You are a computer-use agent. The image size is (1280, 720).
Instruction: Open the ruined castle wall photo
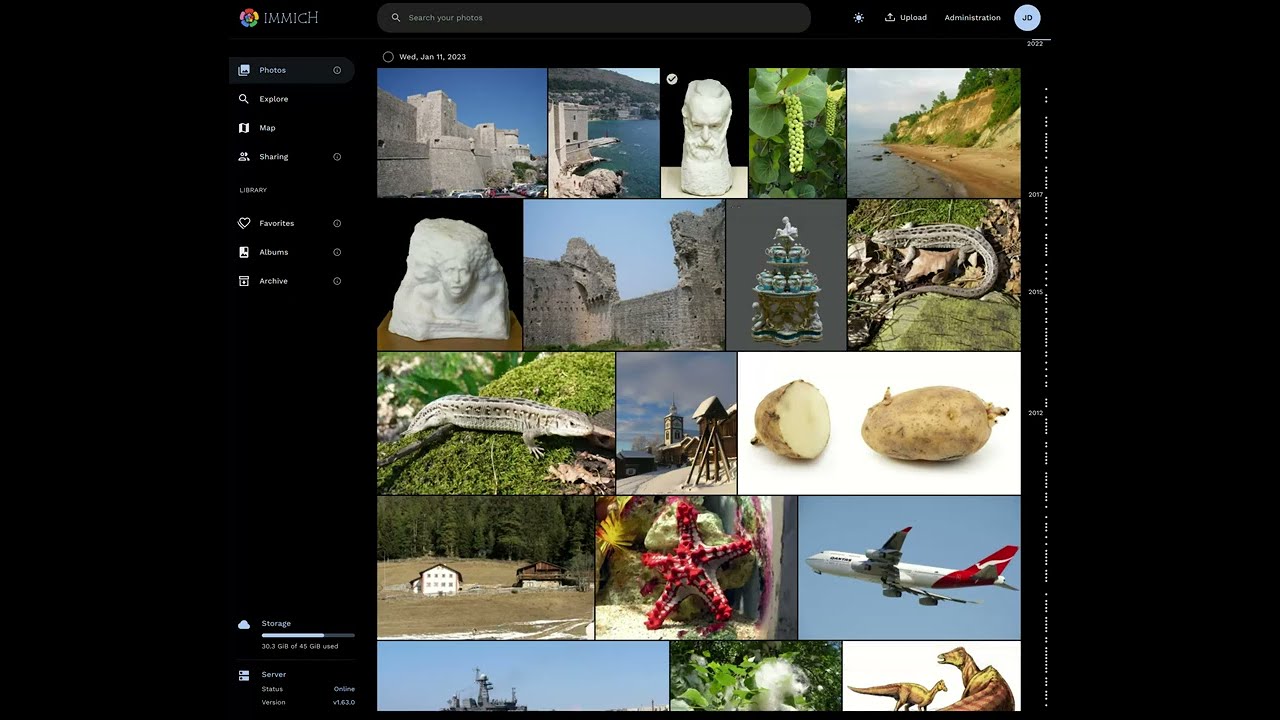[624, 275]
